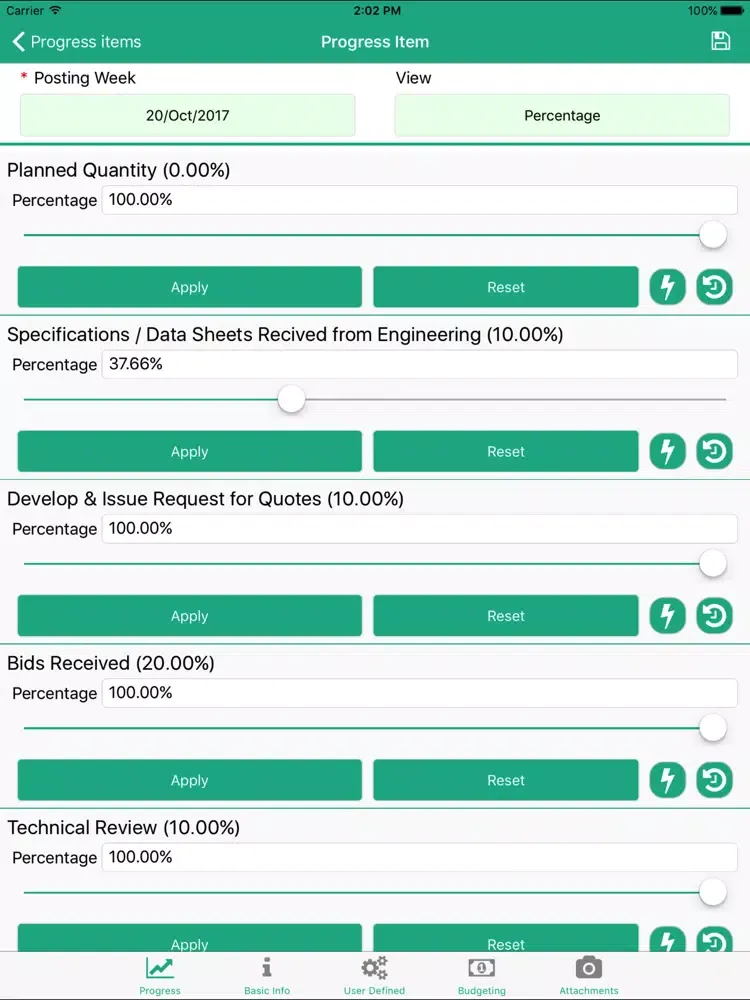Navigate back to Progress items
Image resolution: width=750 pixels, height=1000 pixels.
(x=76, y=42)
